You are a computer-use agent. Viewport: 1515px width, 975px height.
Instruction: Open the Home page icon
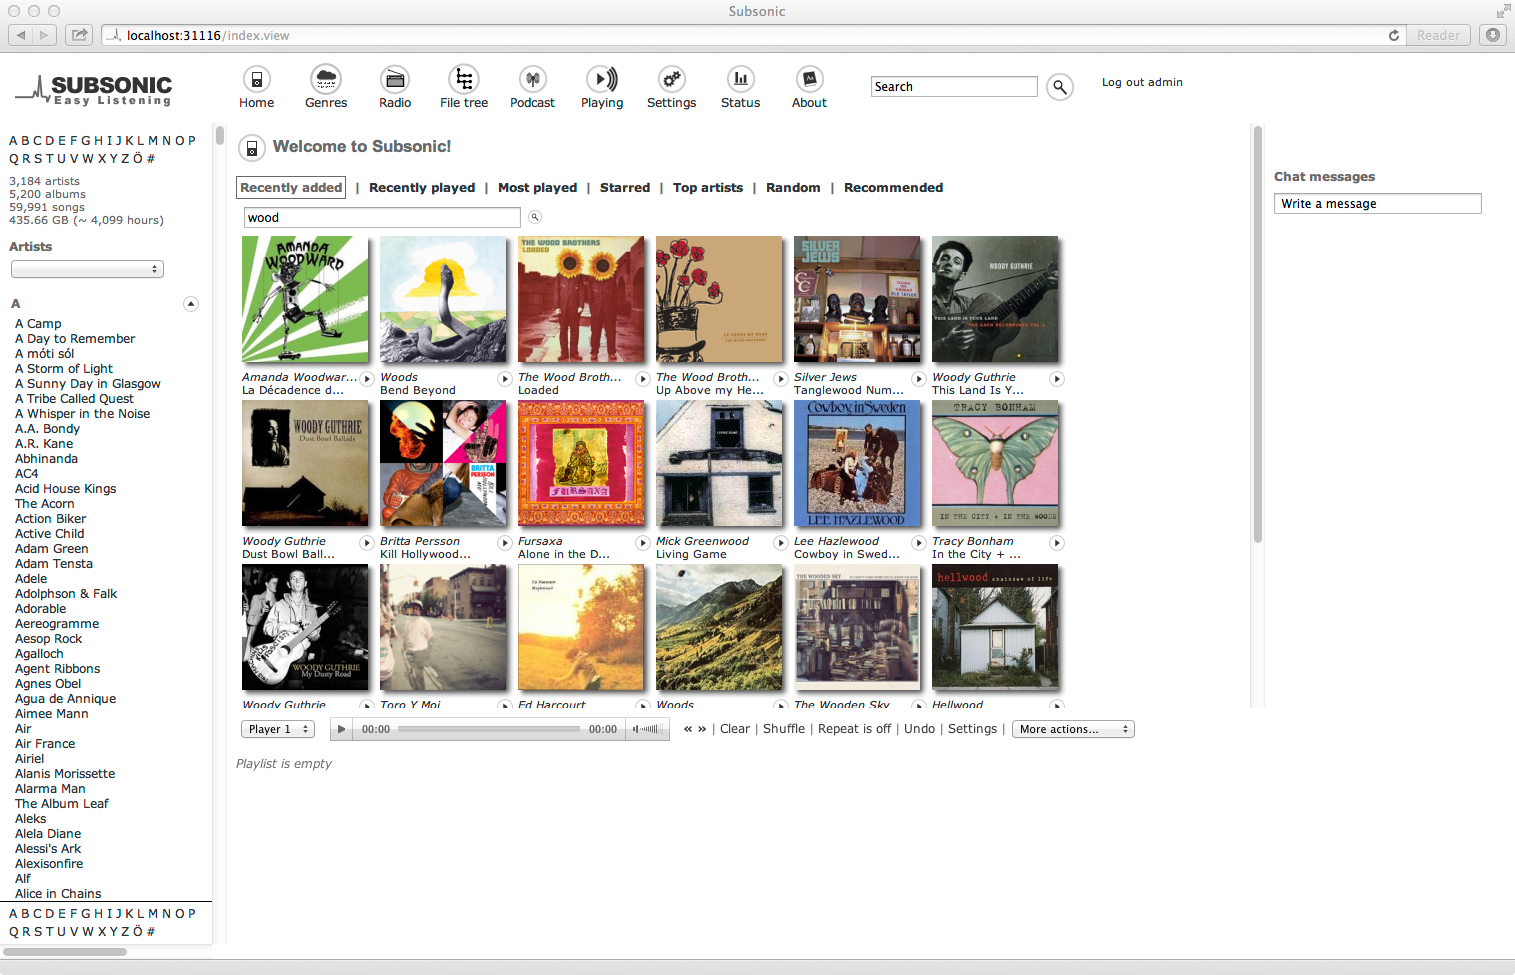click(256, 79)
